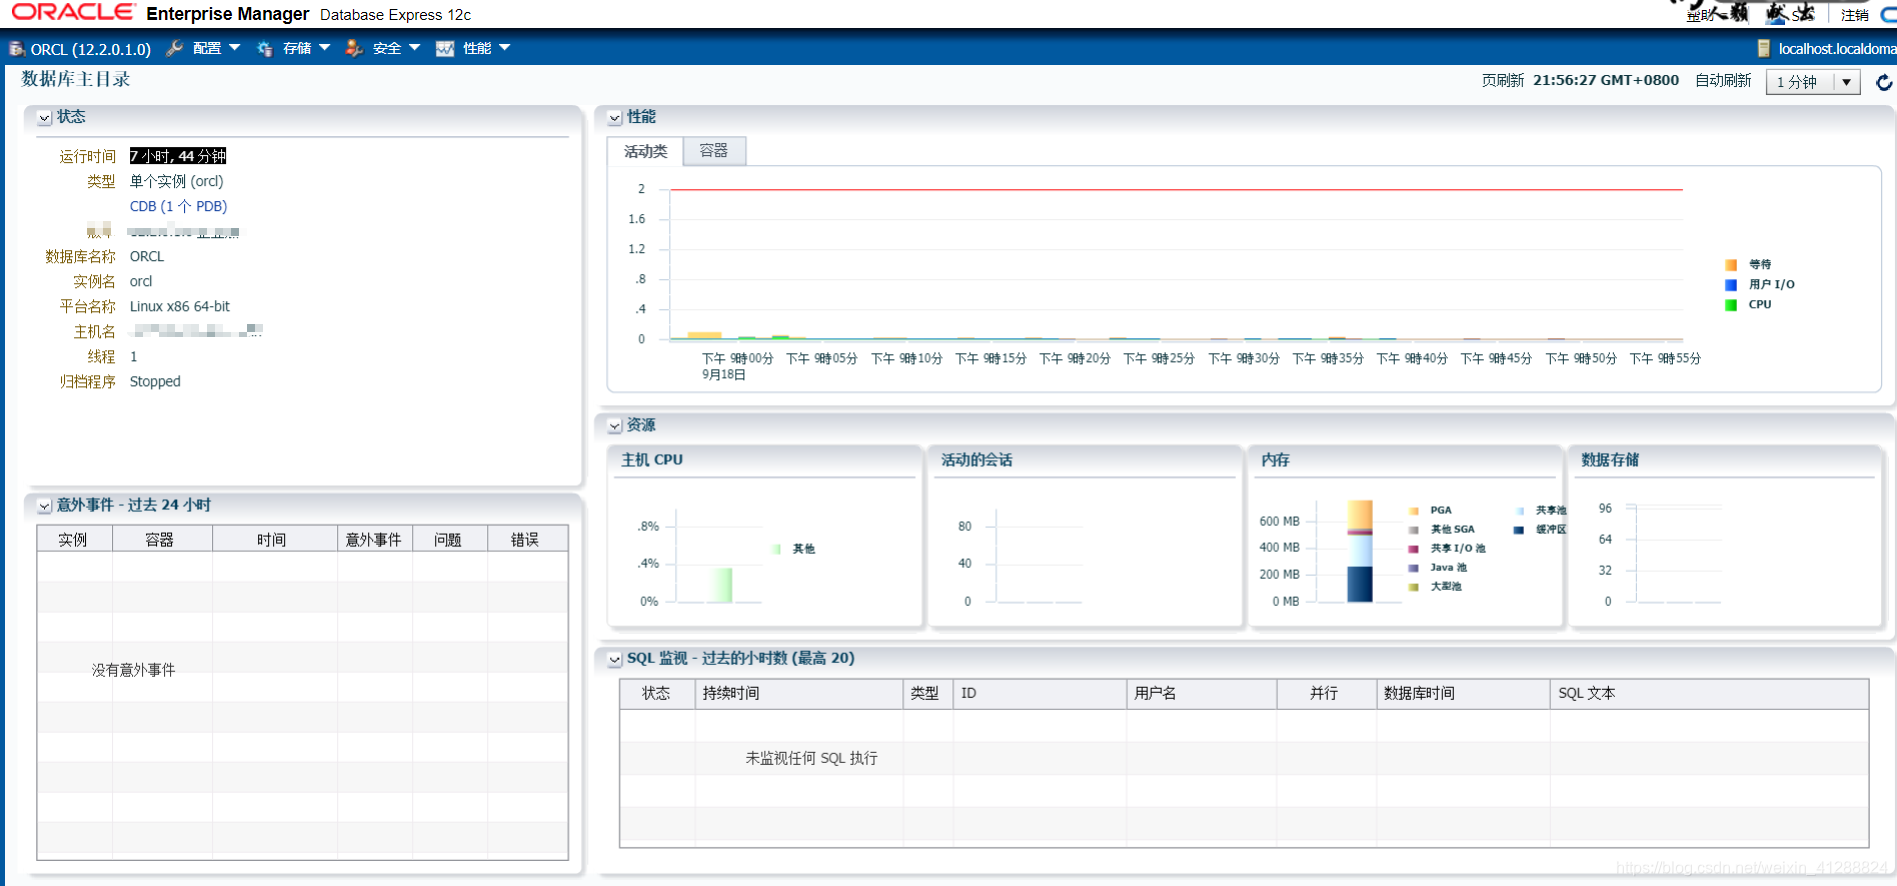Sort incidents by the 容器 column

162,539
